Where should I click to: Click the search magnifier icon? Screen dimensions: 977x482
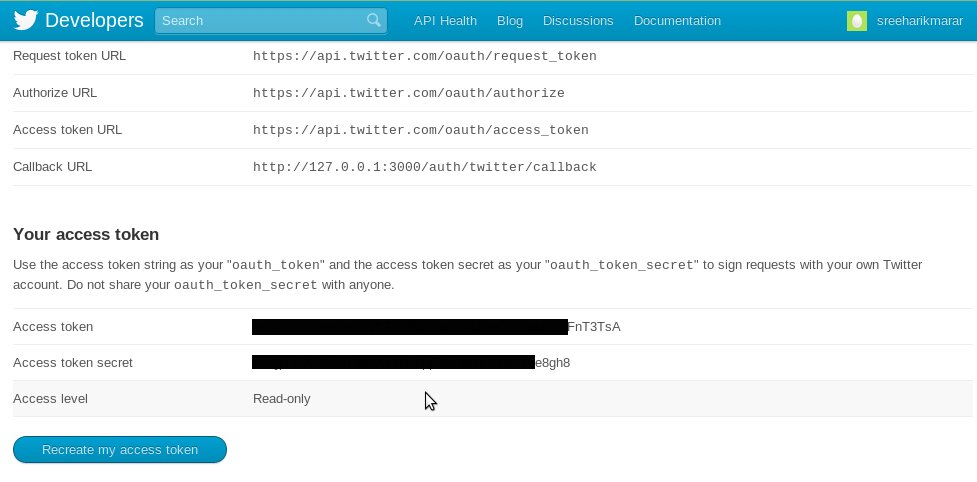374,20
